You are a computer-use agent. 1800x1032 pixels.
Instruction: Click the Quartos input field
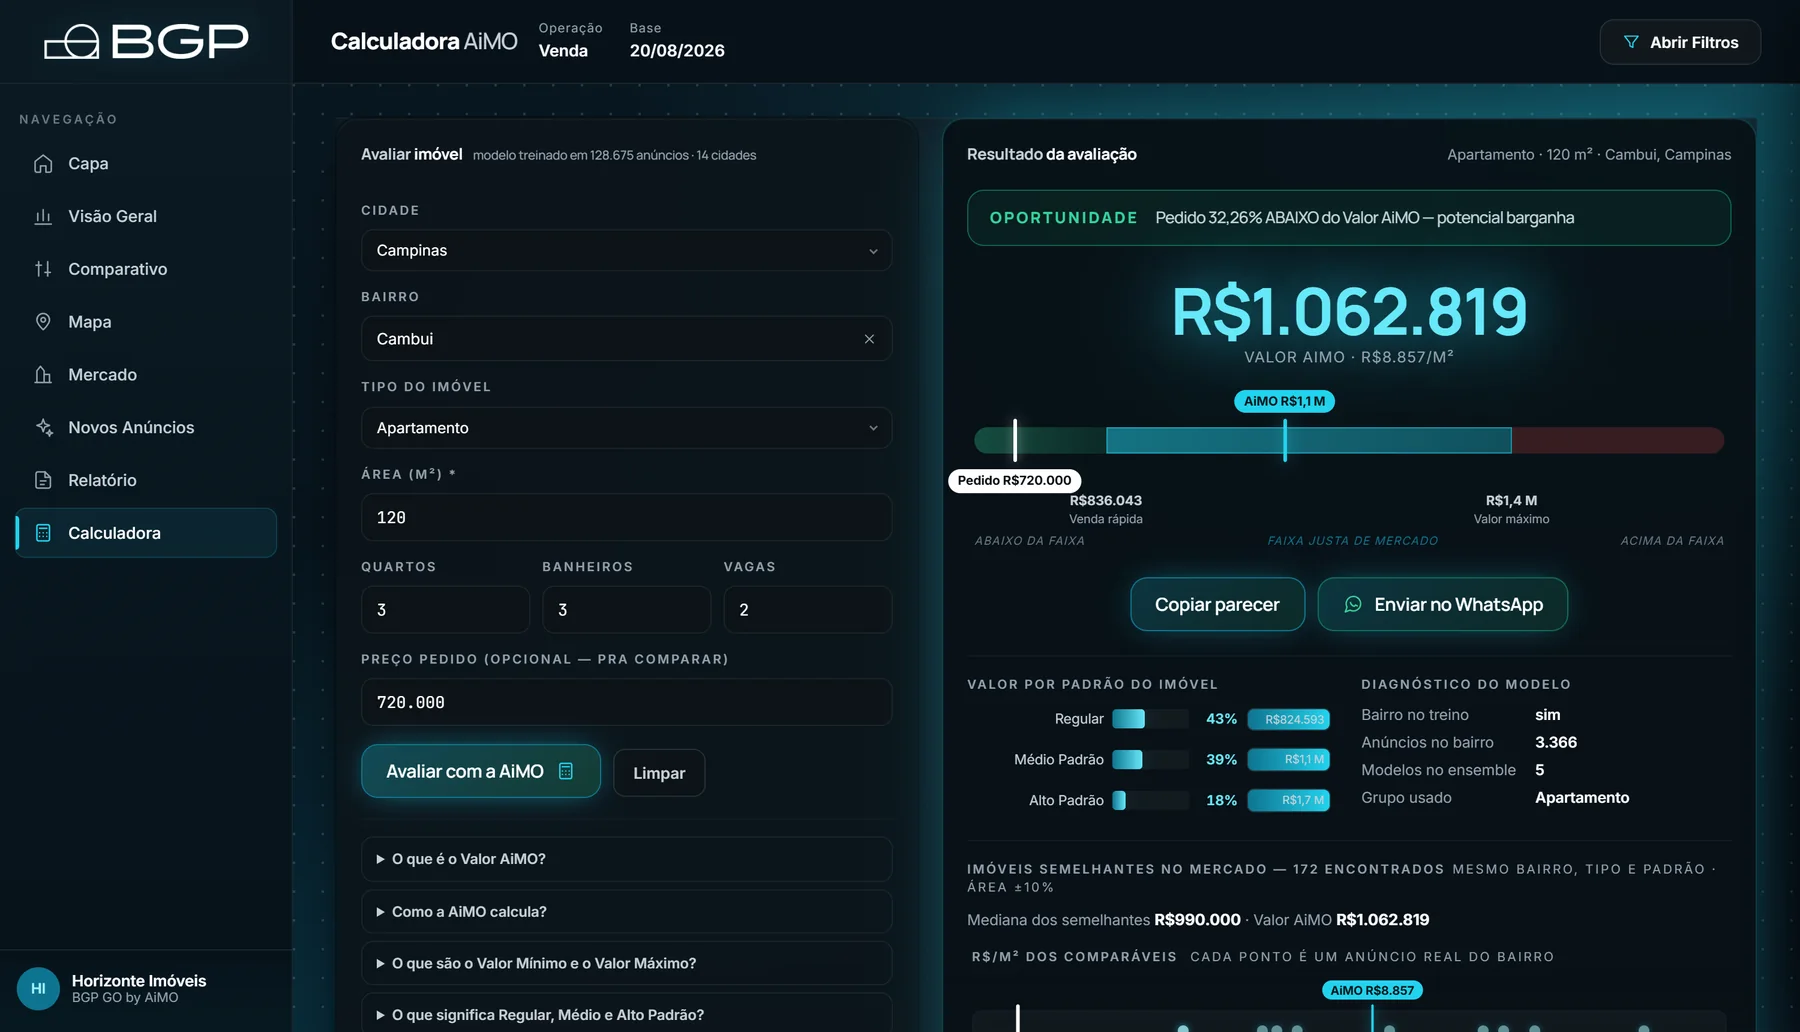point(445,609)
